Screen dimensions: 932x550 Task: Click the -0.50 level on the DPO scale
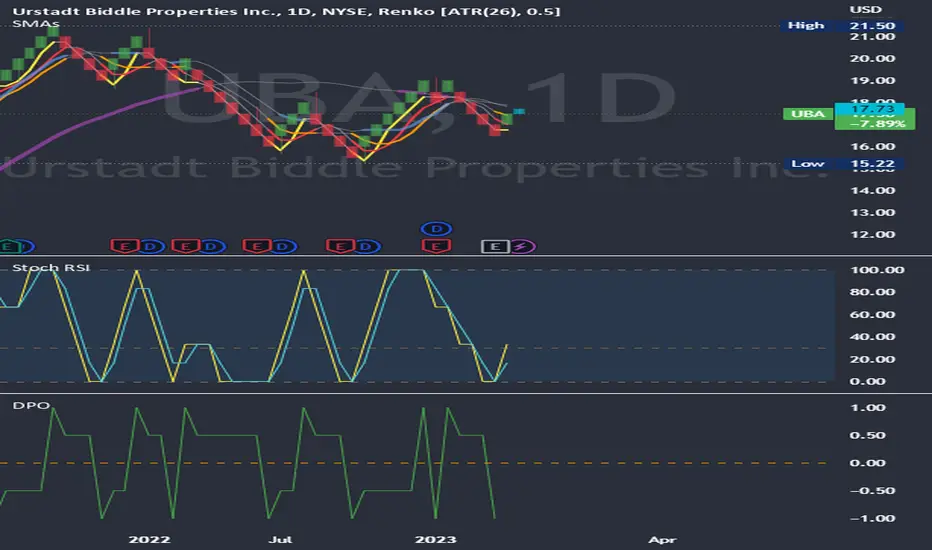[873, 491]
